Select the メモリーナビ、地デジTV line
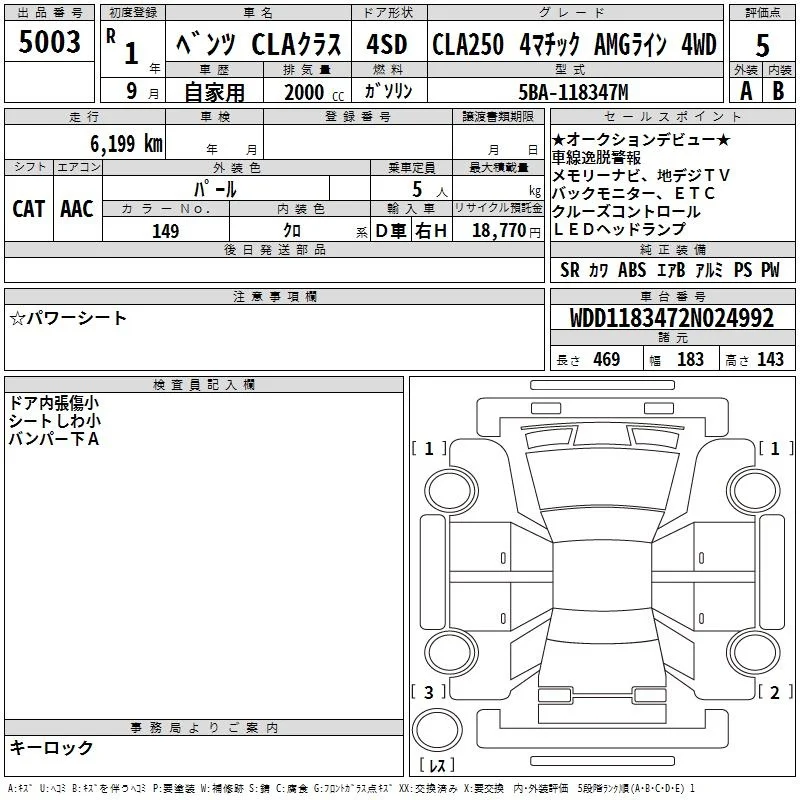The image size is (800, 800). (641, 176)
